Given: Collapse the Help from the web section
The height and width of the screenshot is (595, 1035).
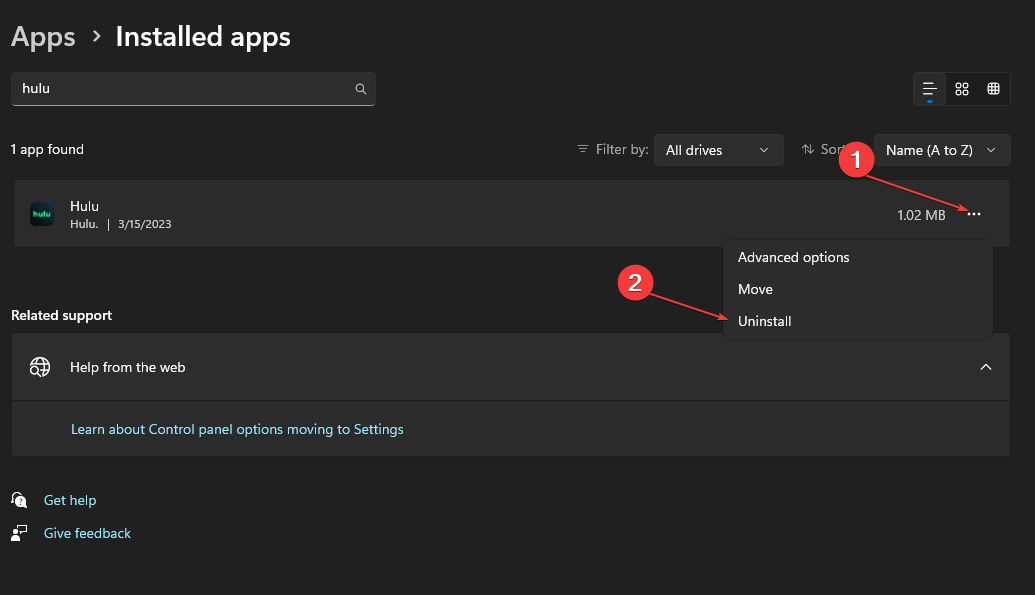Looking at the screenshot, I should pyautogui.click(x=986, y=367).
